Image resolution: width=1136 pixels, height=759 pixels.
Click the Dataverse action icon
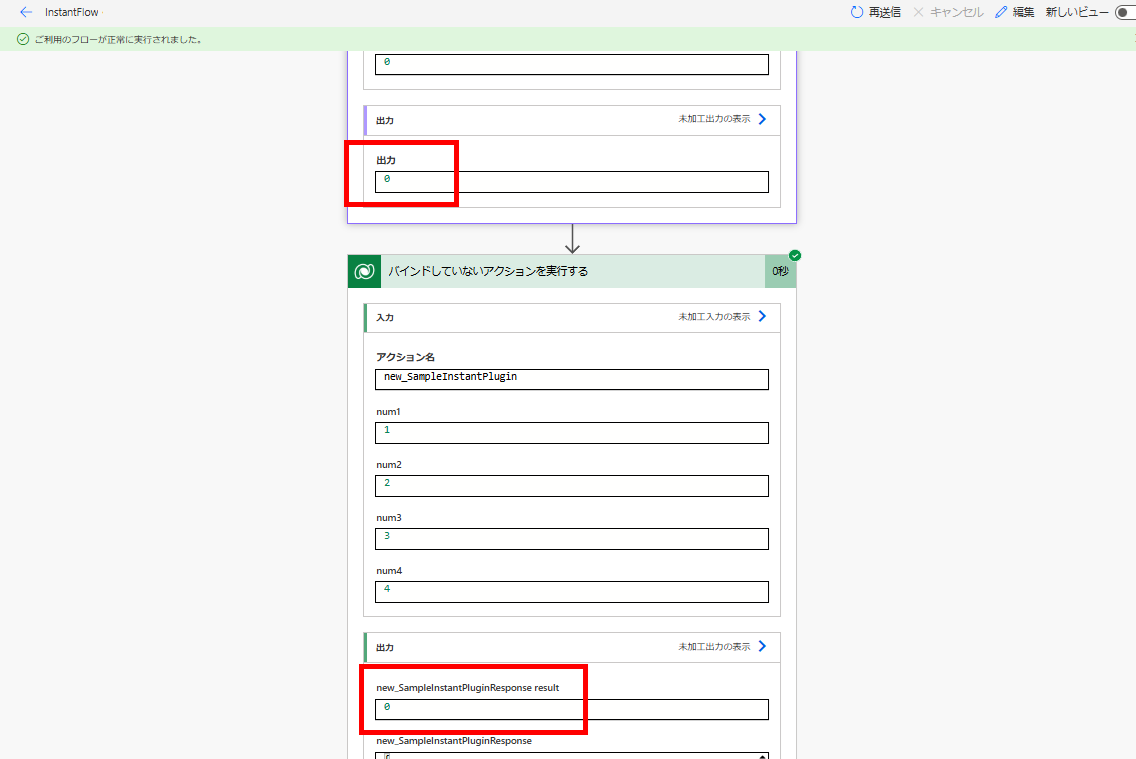(x=364, y=272)
